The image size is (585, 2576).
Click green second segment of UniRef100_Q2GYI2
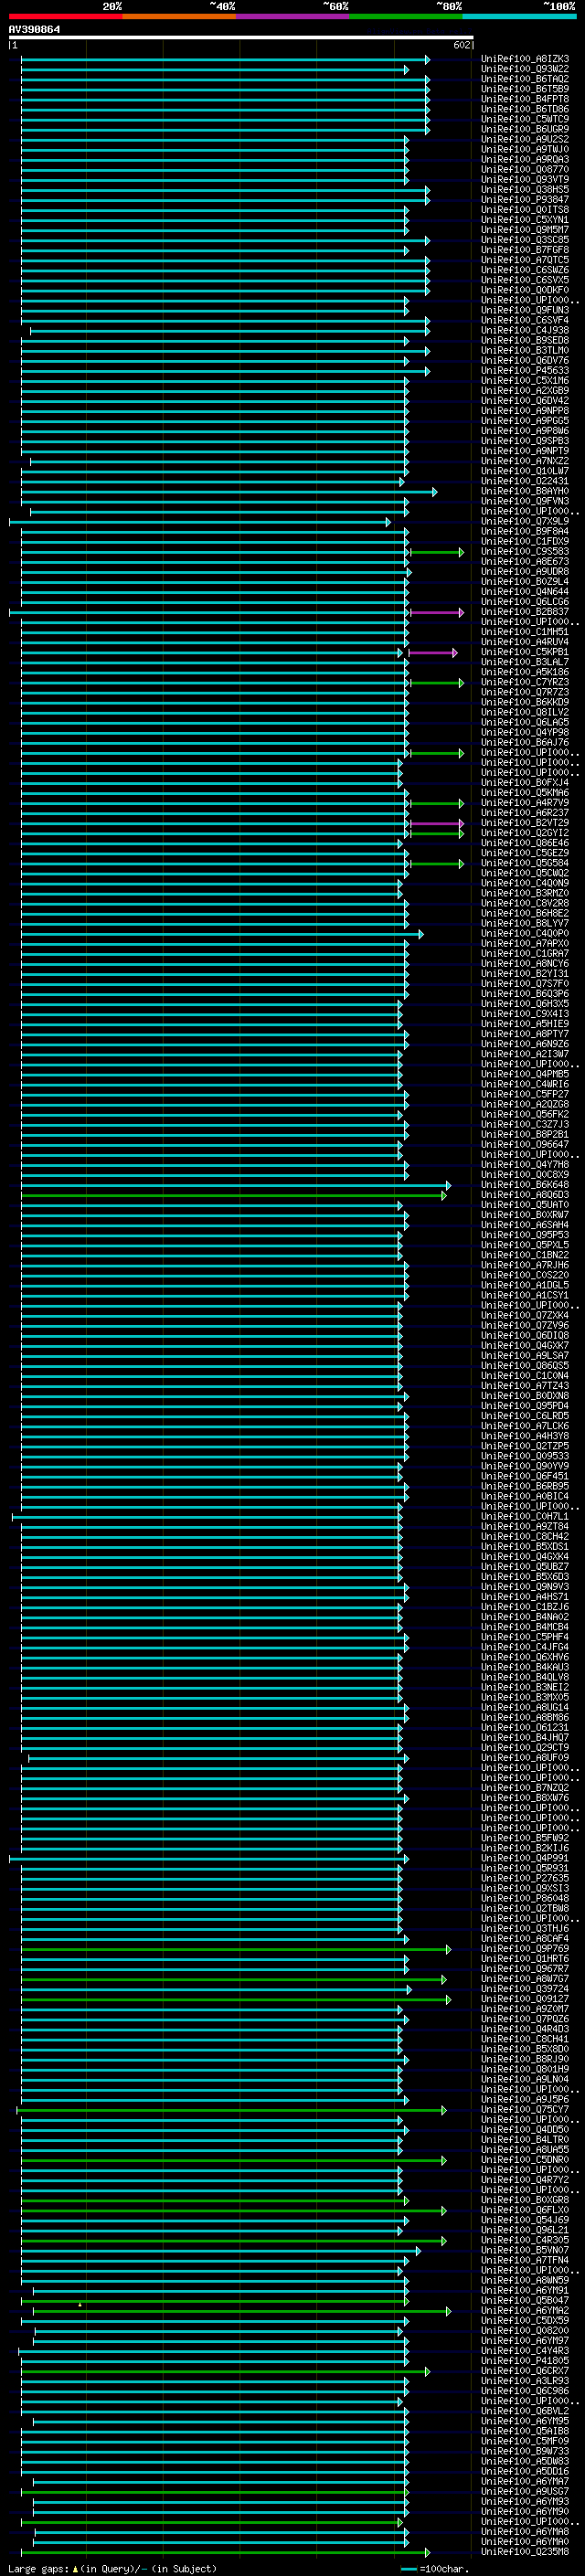437,833
